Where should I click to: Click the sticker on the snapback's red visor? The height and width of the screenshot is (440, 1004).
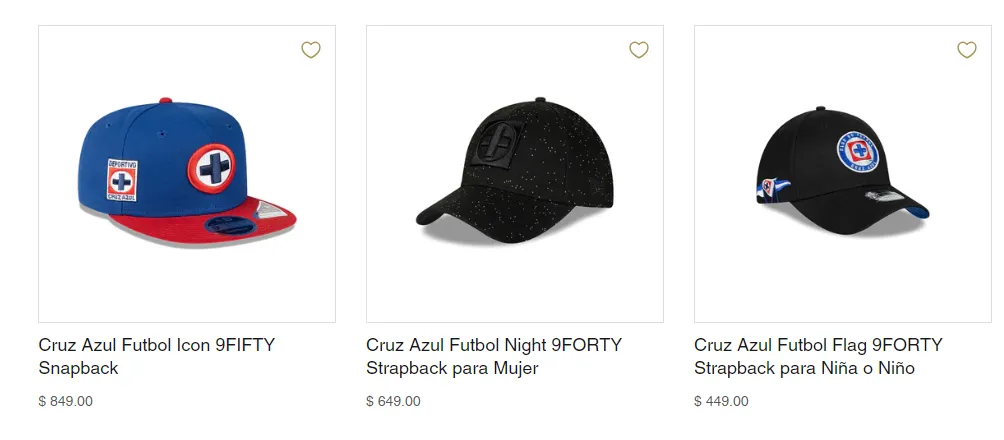pos(263,207)
